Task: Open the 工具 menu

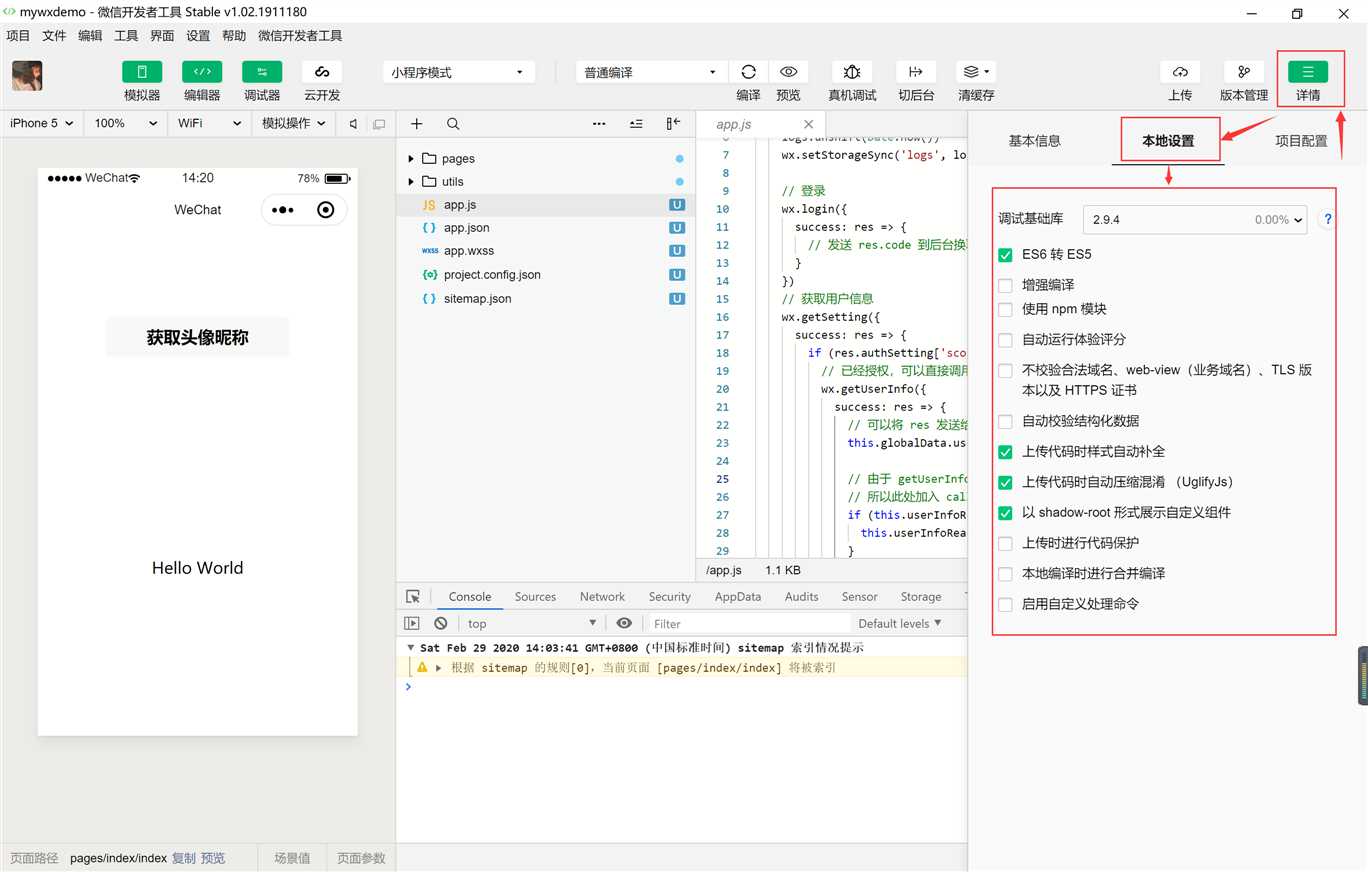Action: (126, 35)
